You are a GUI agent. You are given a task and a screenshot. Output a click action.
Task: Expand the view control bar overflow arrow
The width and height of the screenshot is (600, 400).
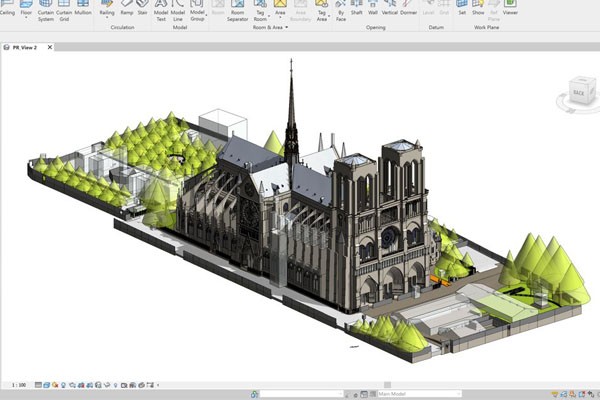point(158,385)
